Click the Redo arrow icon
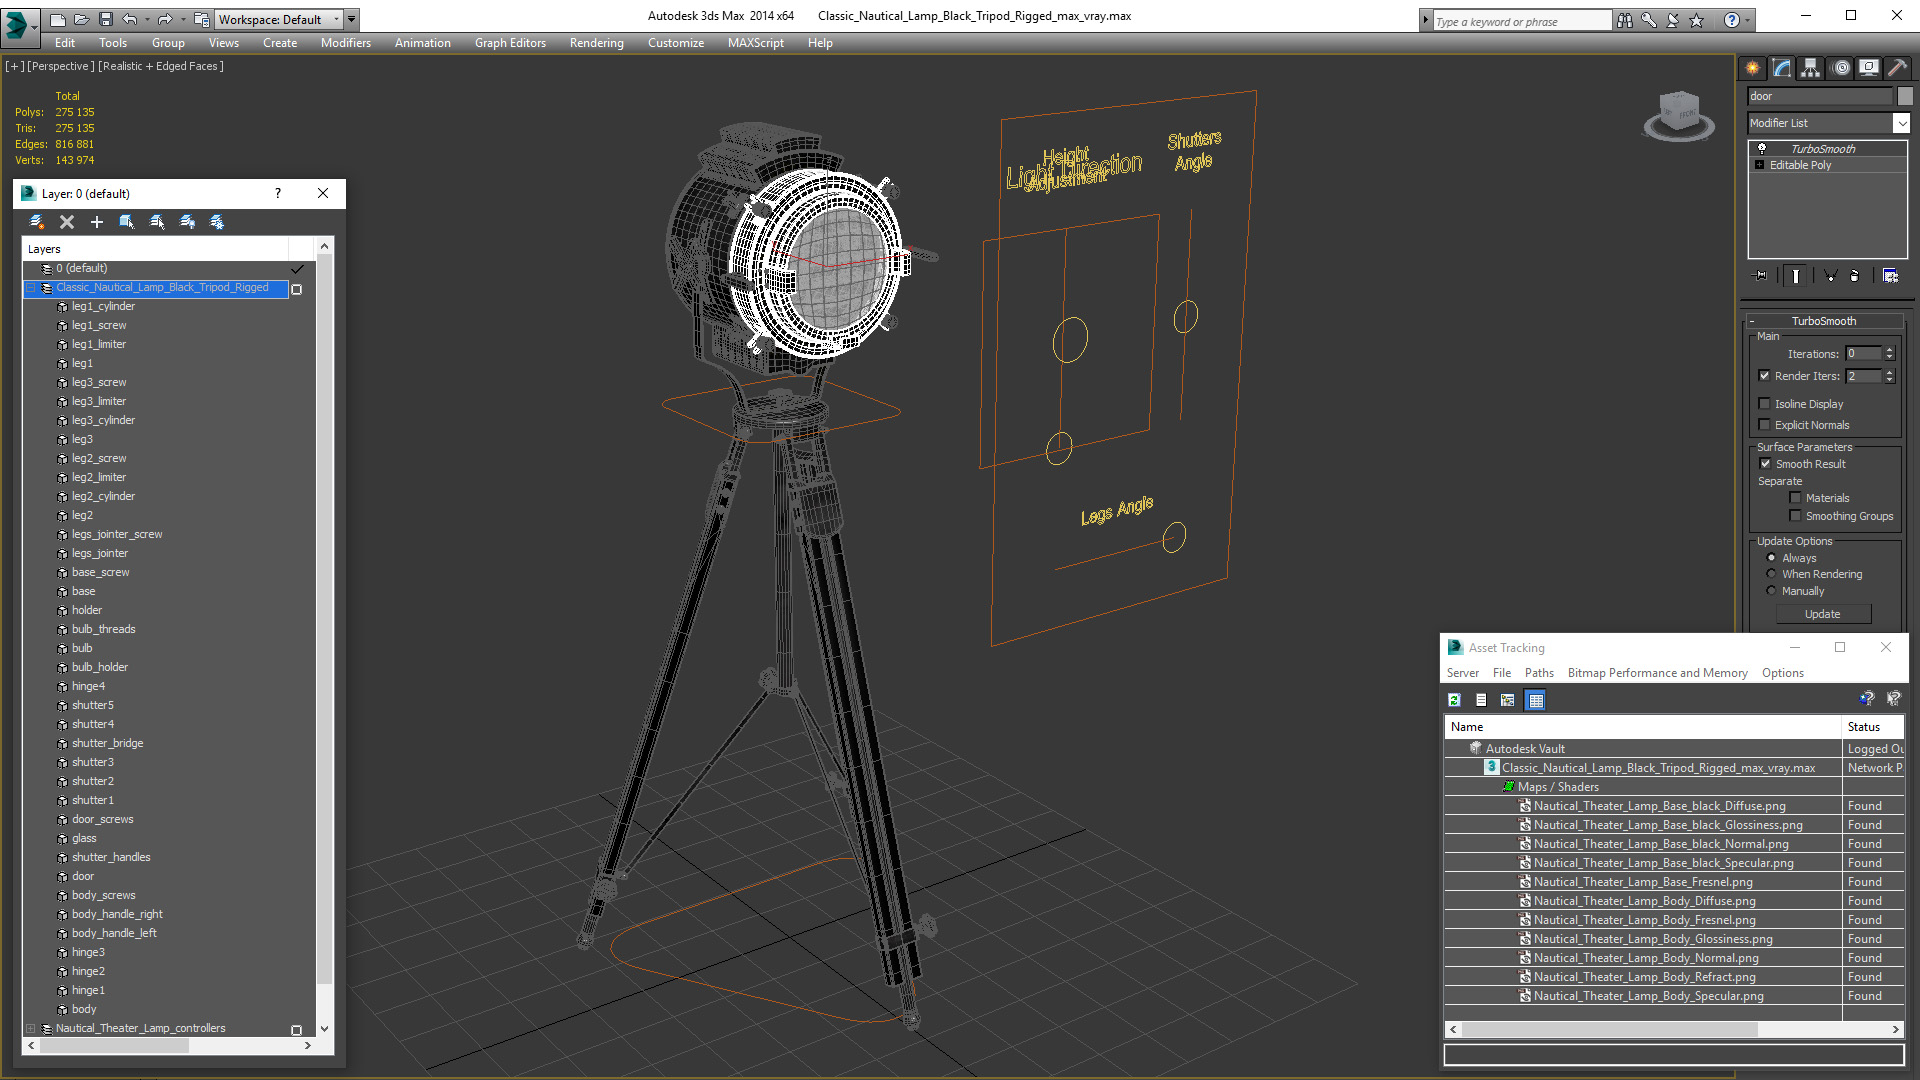This screenshot has height=1080, width=1920. 164,19
